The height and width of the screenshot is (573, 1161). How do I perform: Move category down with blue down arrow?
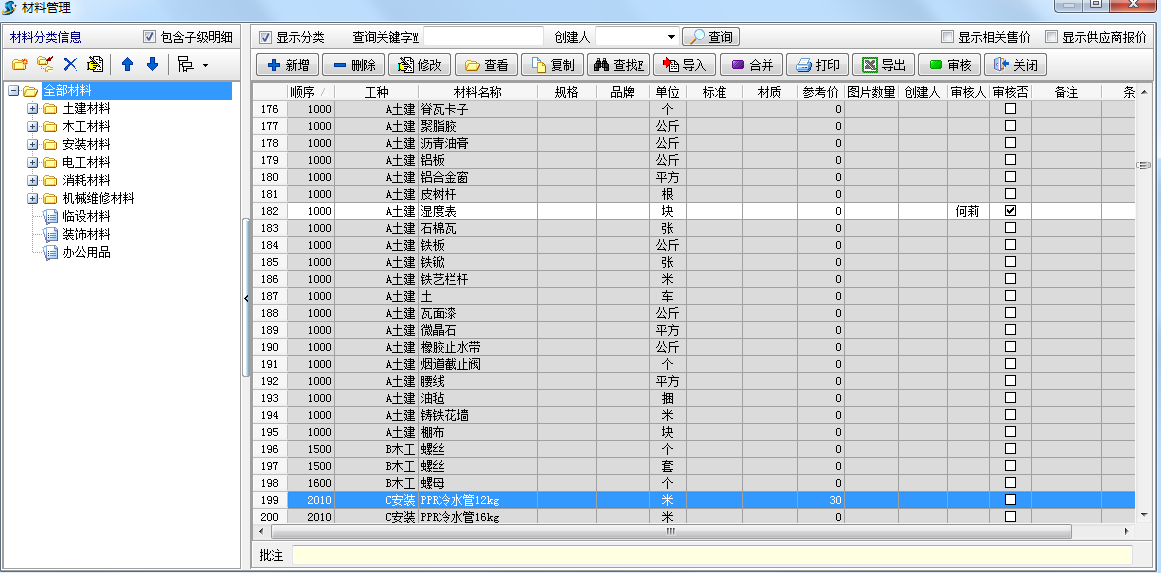pos(152,65)
